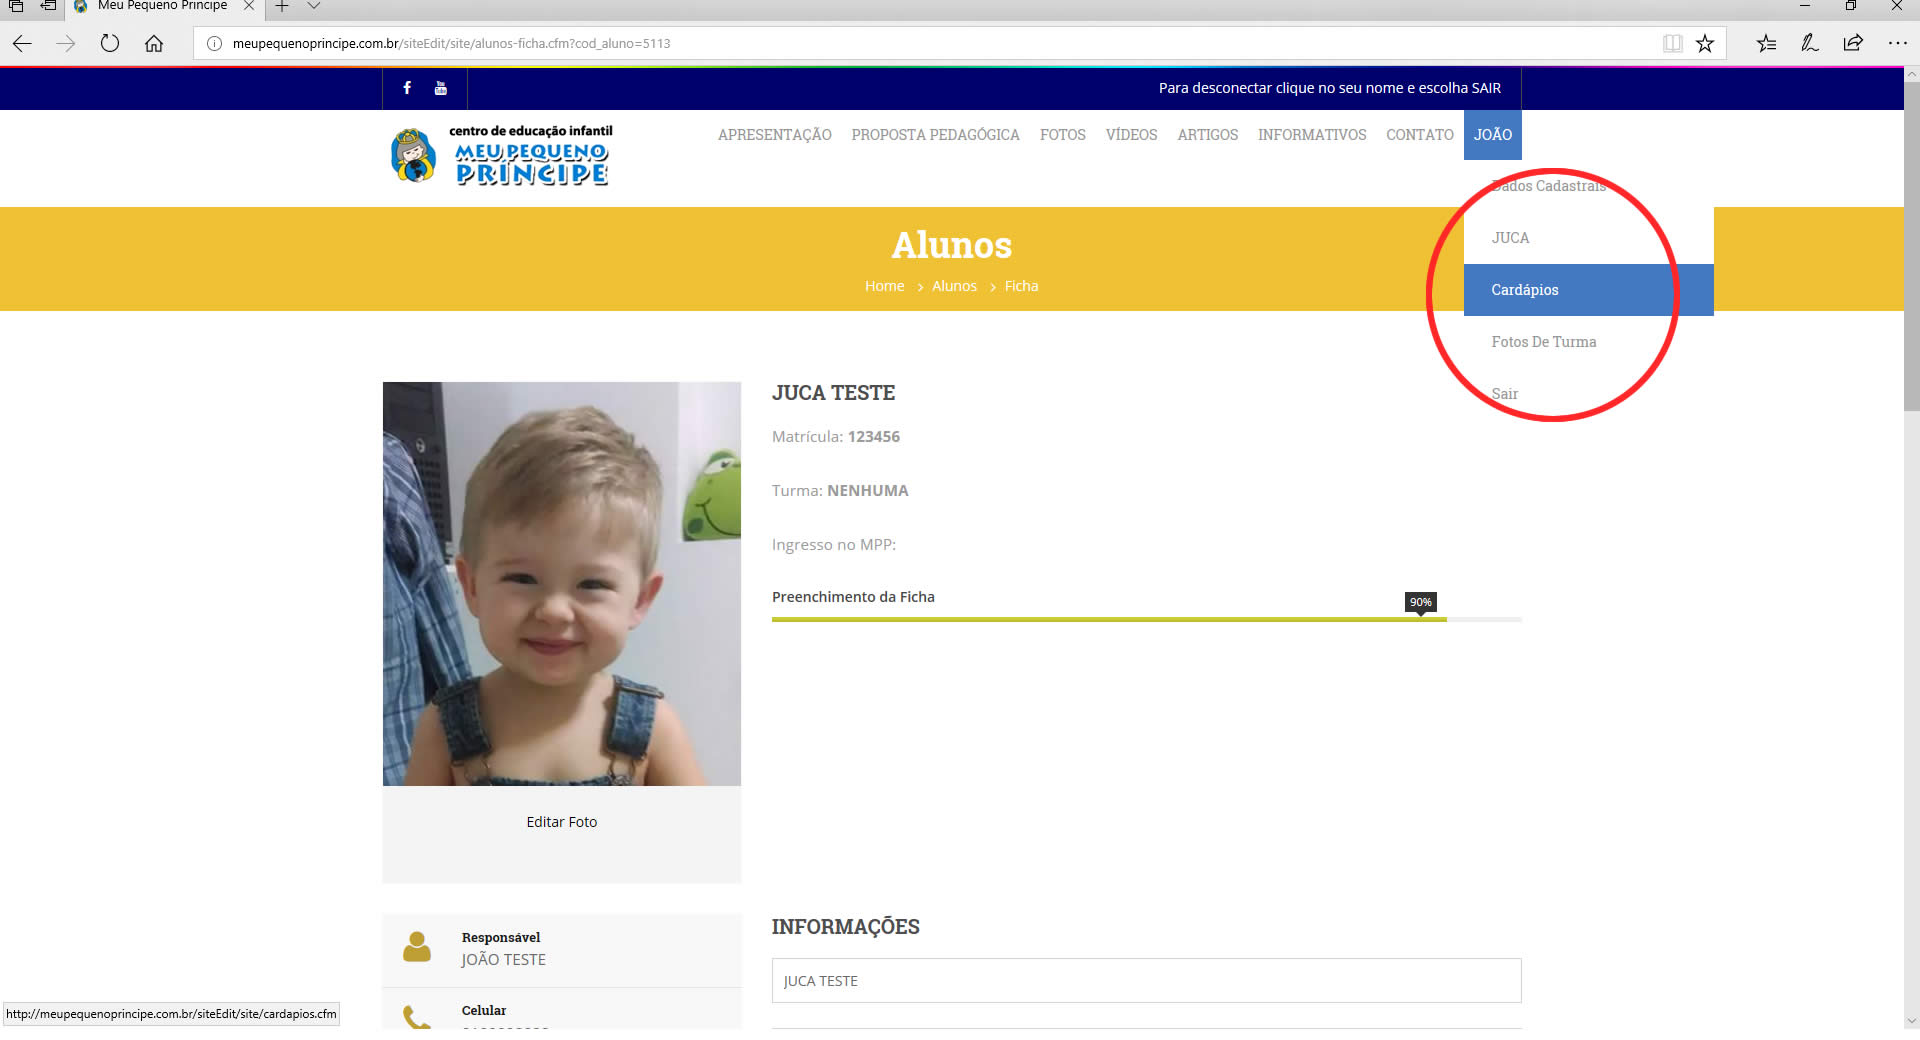1920x1040 pixels.
Task: Click the Editar Foto link
Action: (561, 822)
